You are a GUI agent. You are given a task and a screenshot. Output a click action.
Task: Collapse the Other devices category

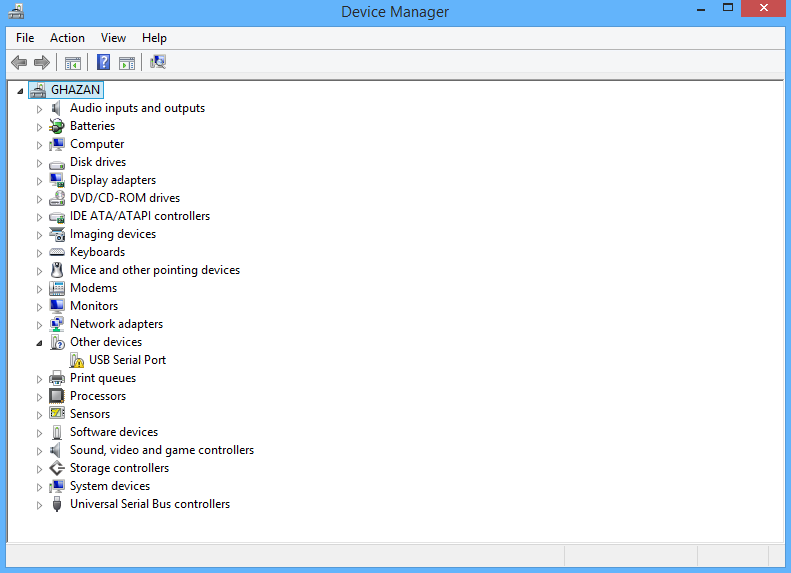point(40,343)
